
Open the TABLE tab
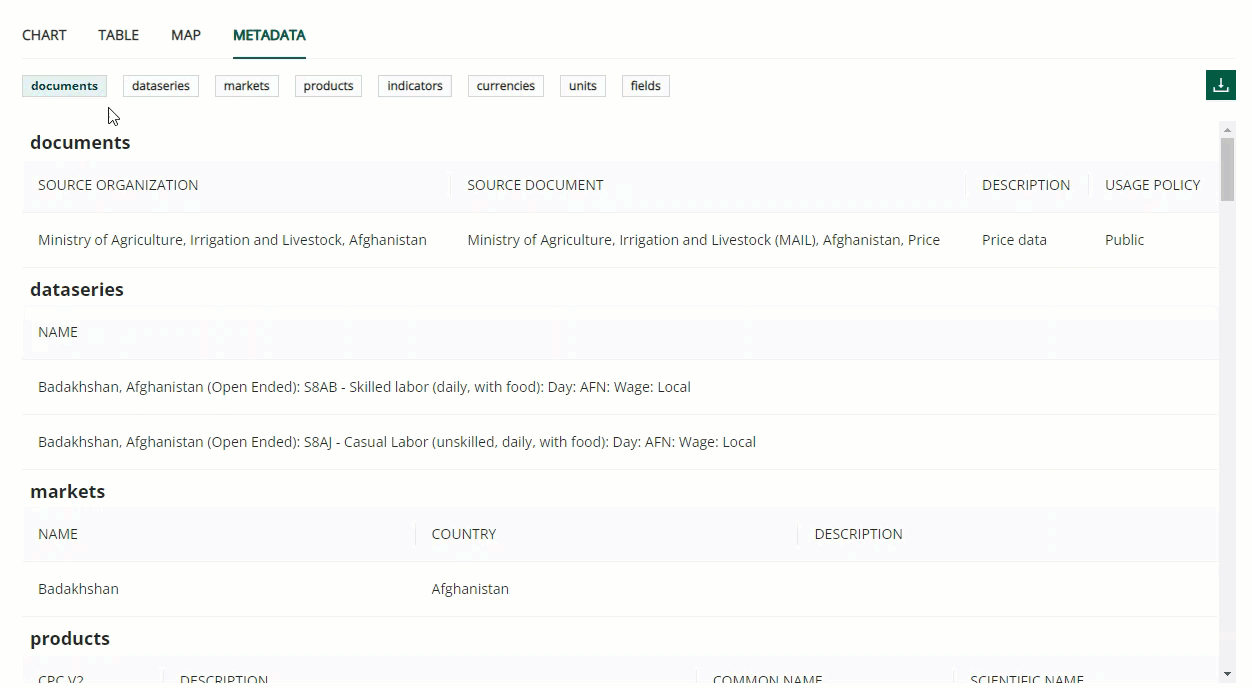tap(118, 35)
